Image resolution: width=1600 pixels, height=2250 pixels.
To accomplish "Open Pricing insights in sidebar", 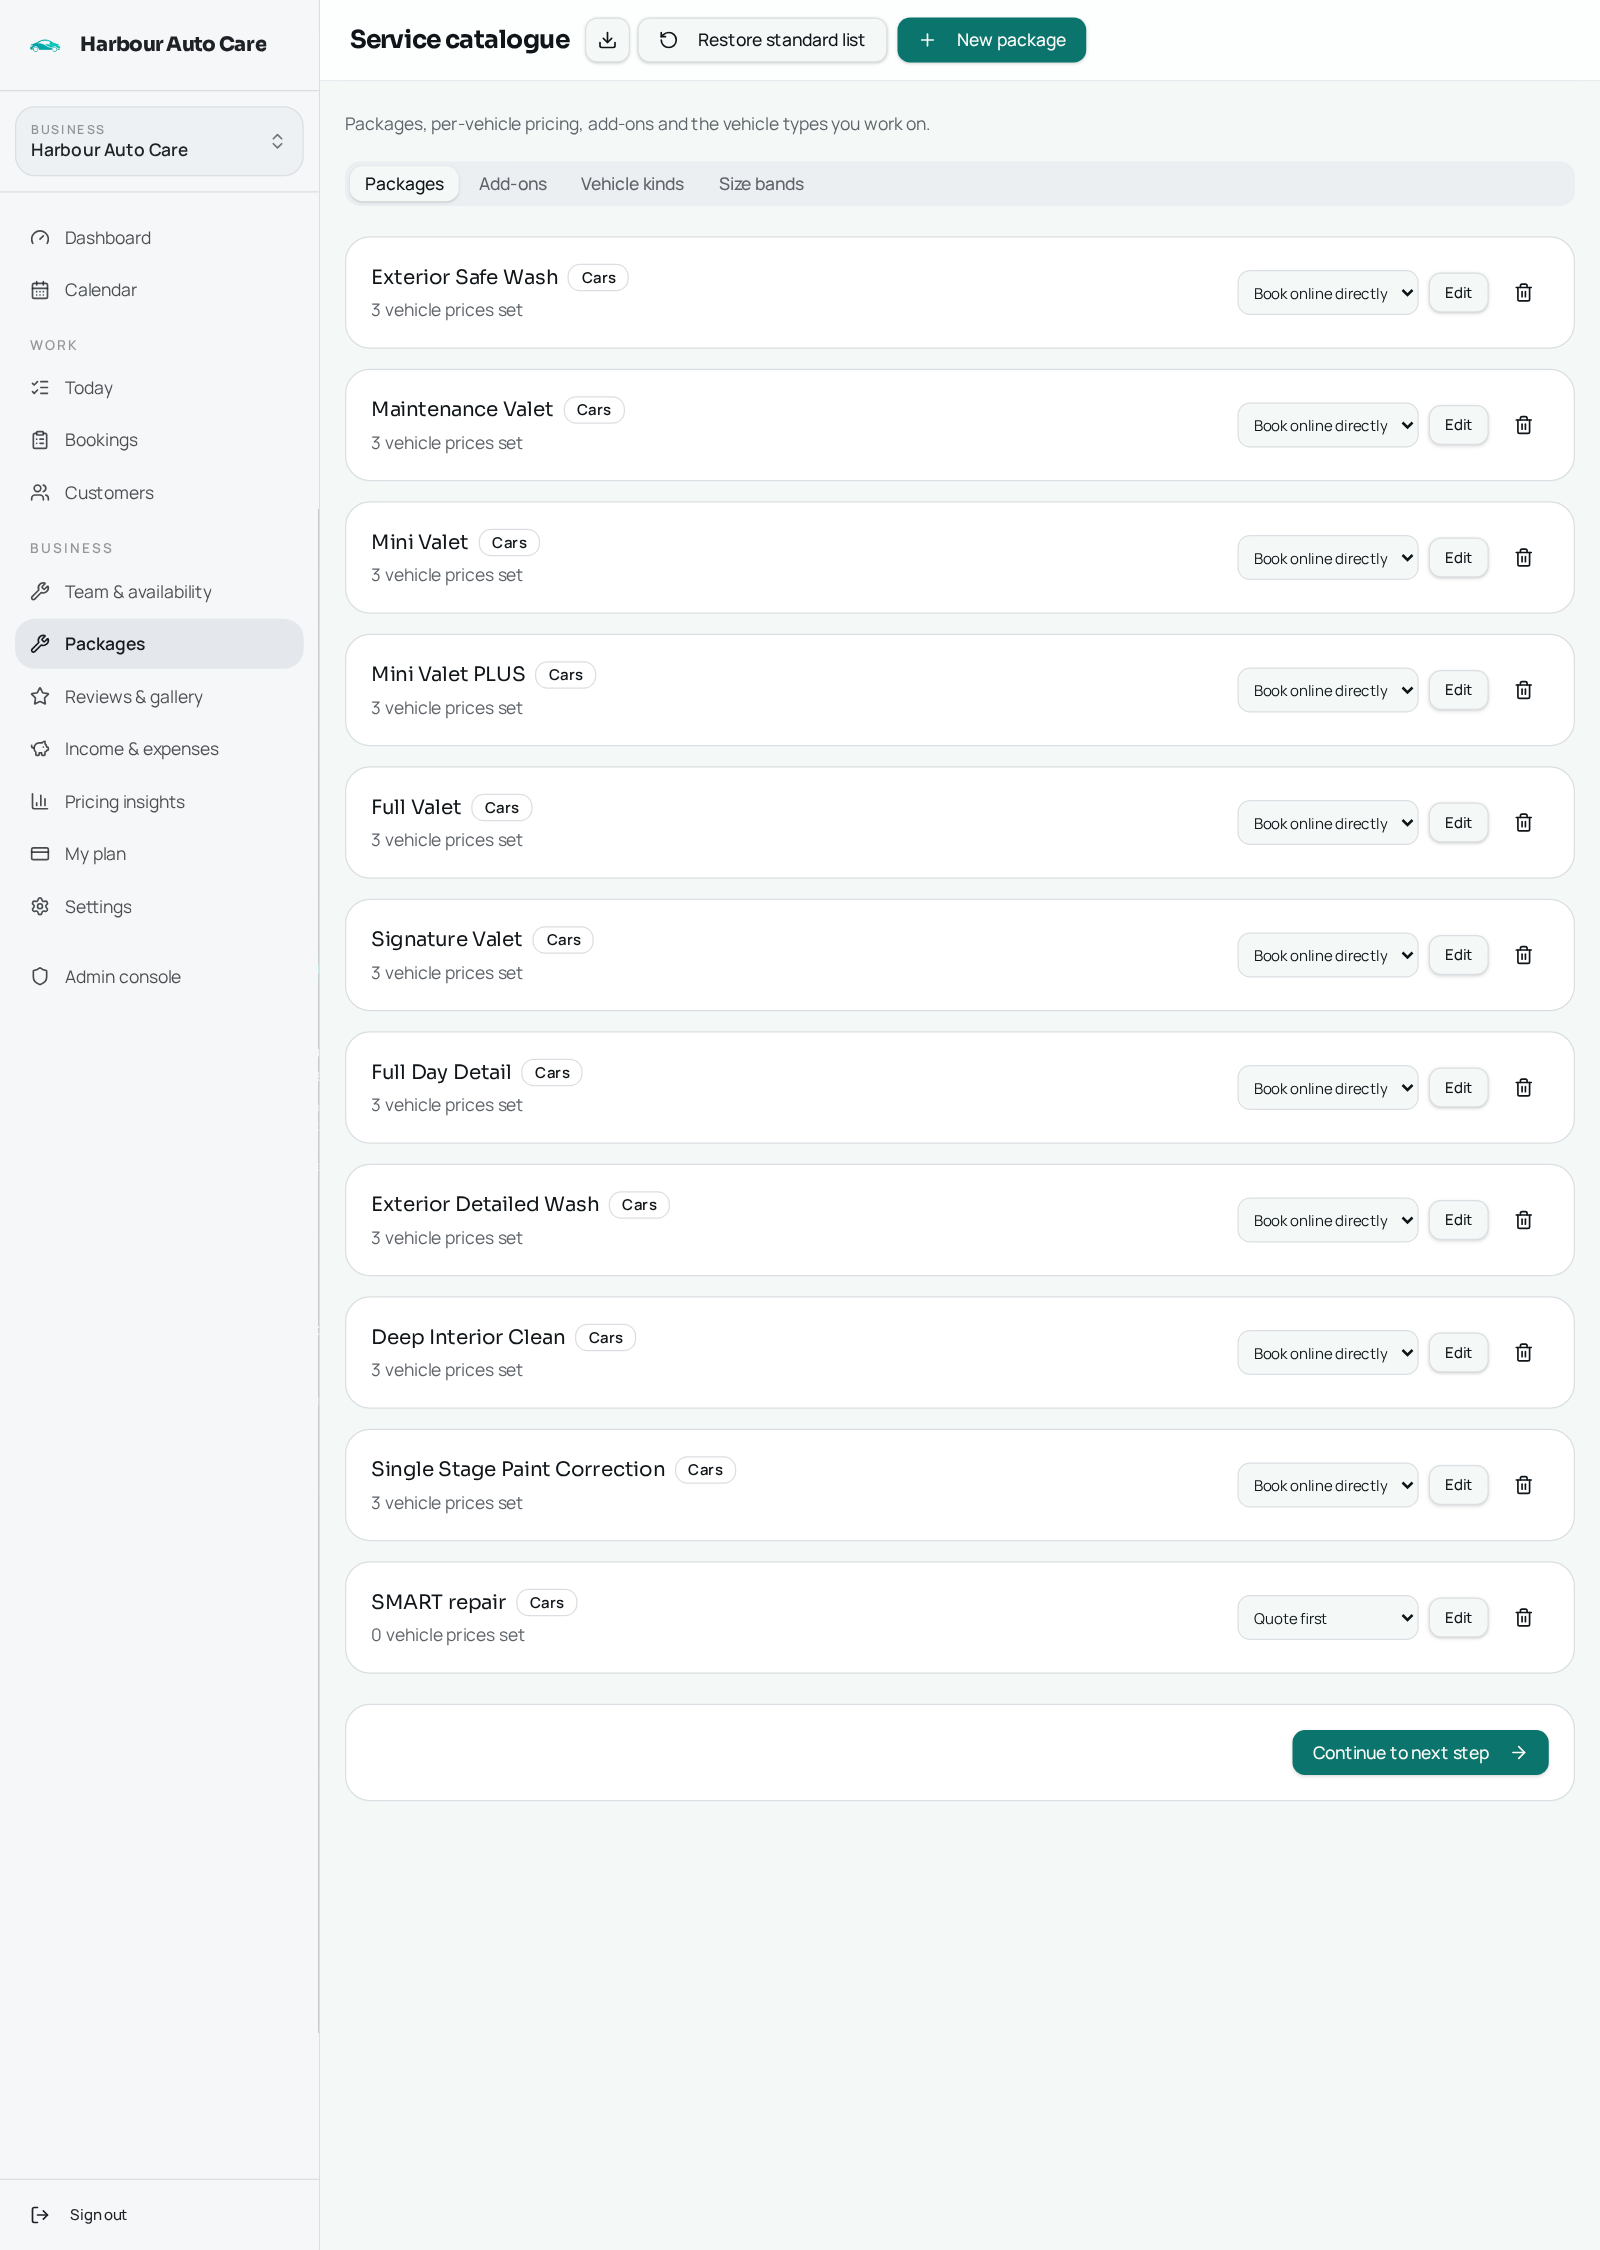I will point(159,802).
